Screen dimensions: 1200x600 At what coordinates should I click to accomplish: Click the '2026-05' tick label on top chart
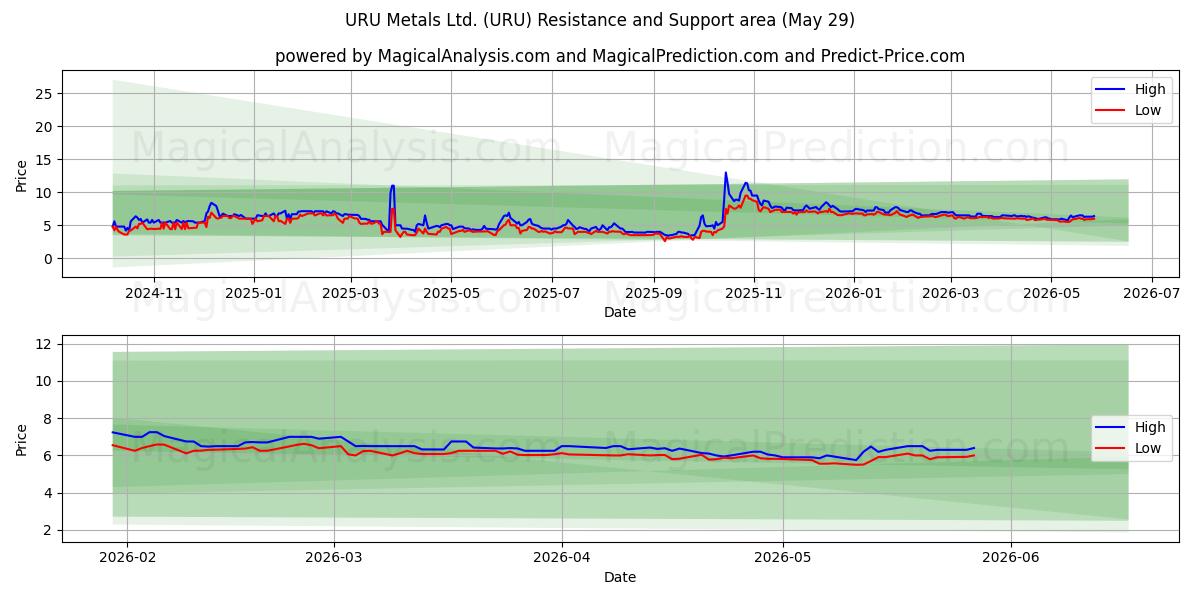pyautogui.click(x=1051, y=294)
